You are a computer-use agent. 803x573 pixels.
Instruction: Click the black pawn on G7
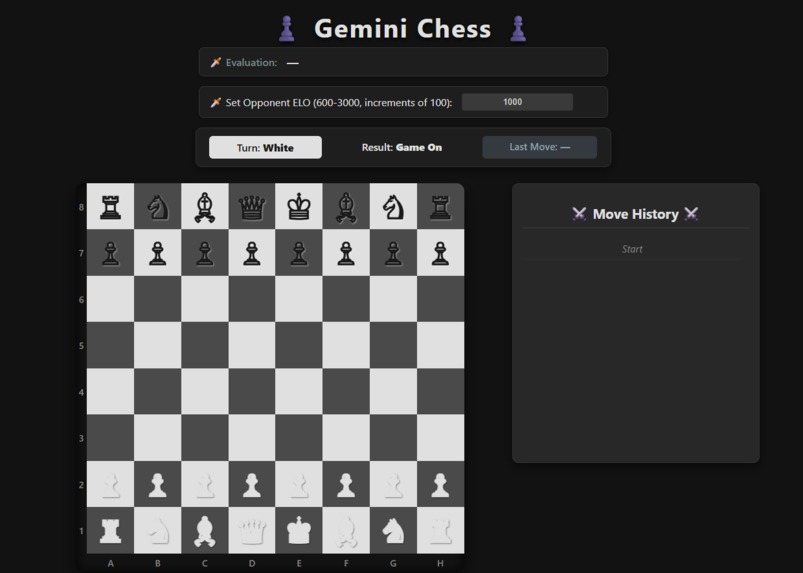tap(393, 253)
